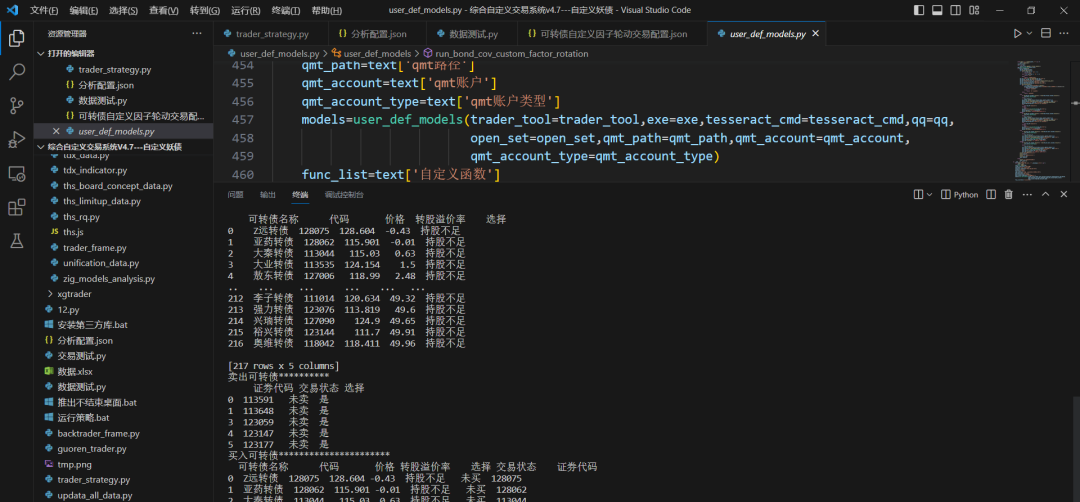
Task: Open the run options dropdown arrow
Action: 1030,34
